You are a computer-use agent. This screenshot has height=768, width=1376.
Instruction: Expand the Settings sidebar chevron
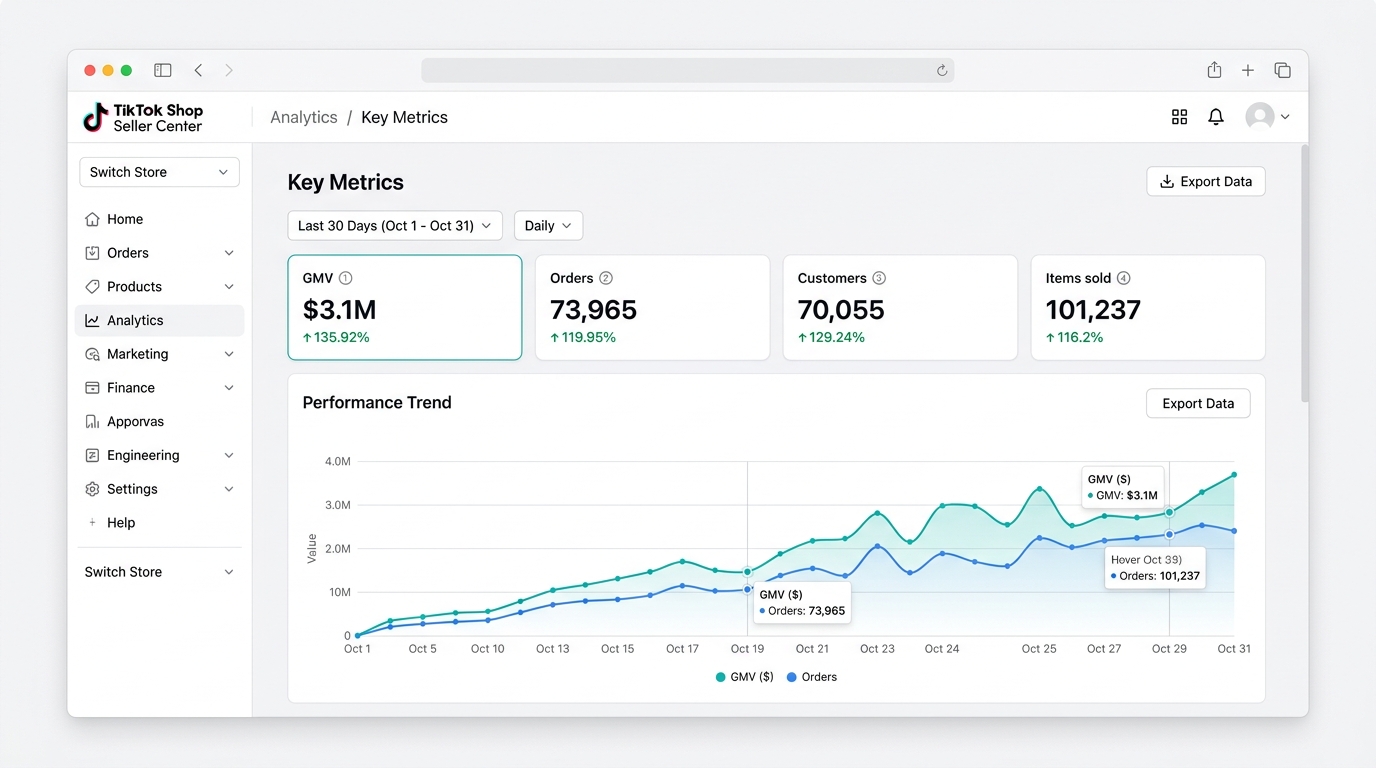click(229, 489)
